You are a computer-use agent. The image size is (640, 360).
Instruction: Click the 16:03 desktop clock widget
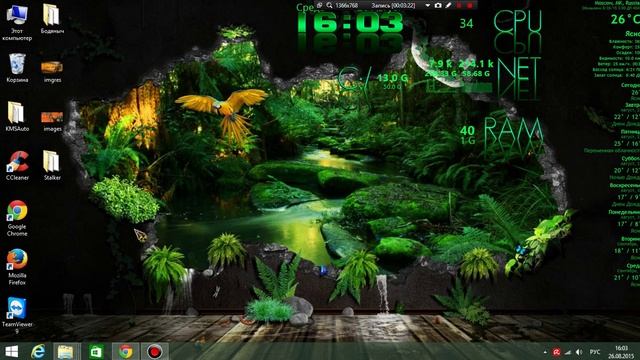click(x=350, y=22)
